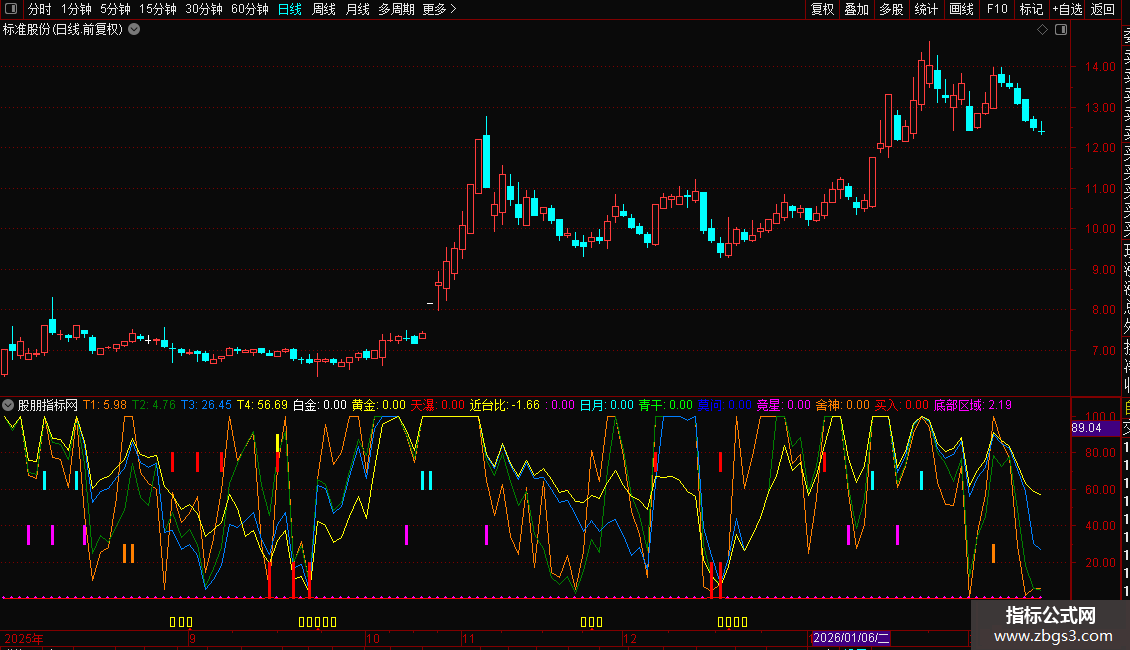Switch to 分时 intraday view
This screenshot has height=650, width=1130.
click(39, 9)
